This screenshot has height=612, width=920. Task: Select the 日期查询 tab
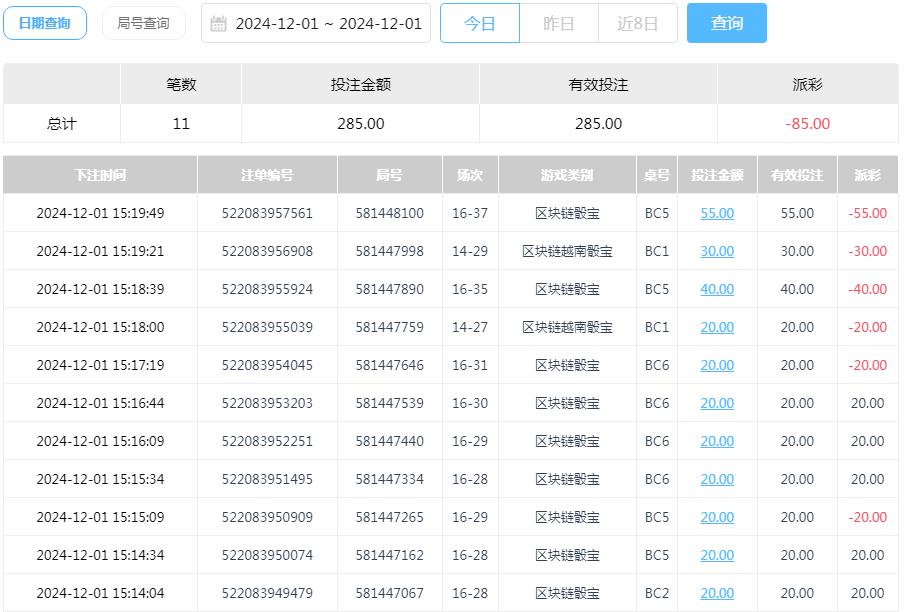click(x=45, y=23)
